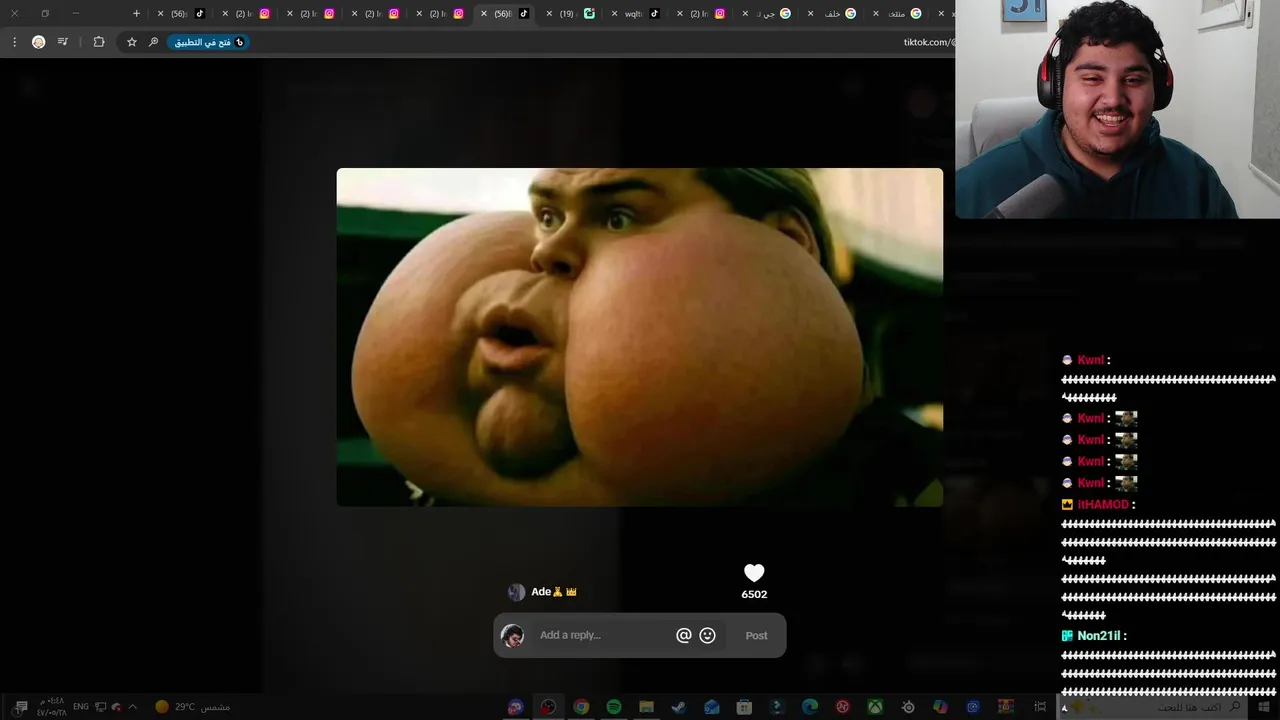This screenshot has width=1280, height=720.
Task: Click the tiktok.com address bar URL
Action: (928, 42)
